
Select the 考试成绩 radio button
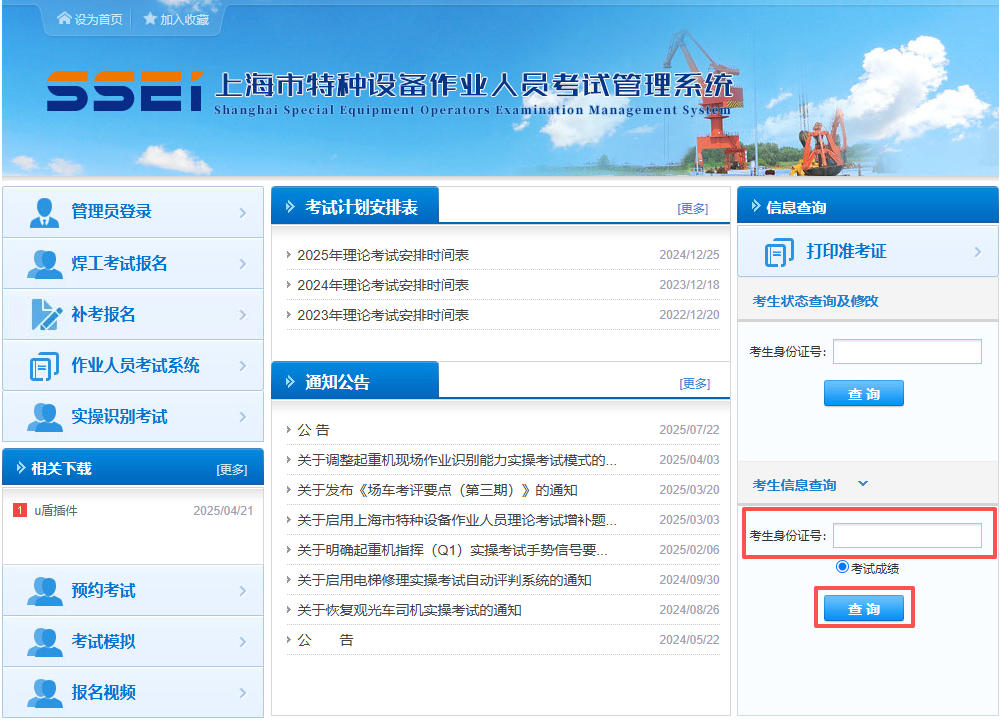pos(842,568)
